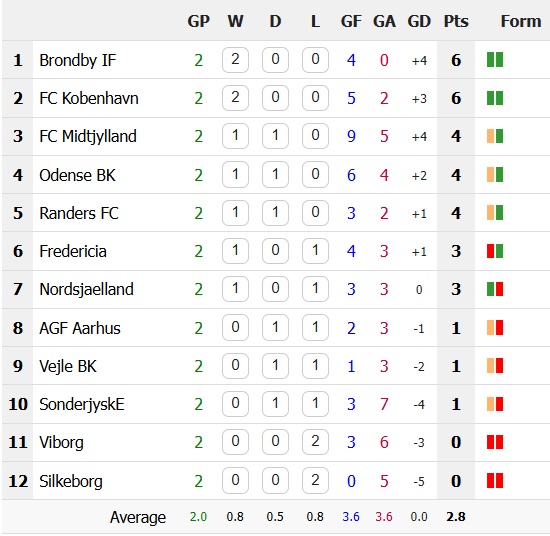Click Viborg losses box showing 2
Screen dimensions: 550x536
click(315, 442)
